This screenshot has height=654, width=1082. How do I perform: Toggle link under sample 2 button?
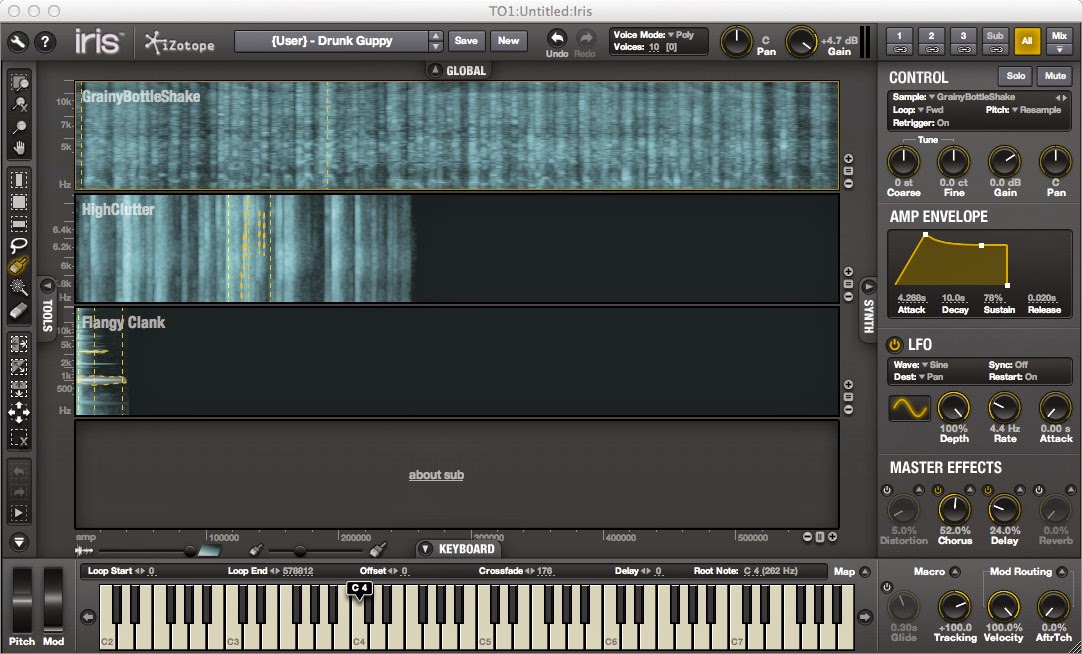932,49
